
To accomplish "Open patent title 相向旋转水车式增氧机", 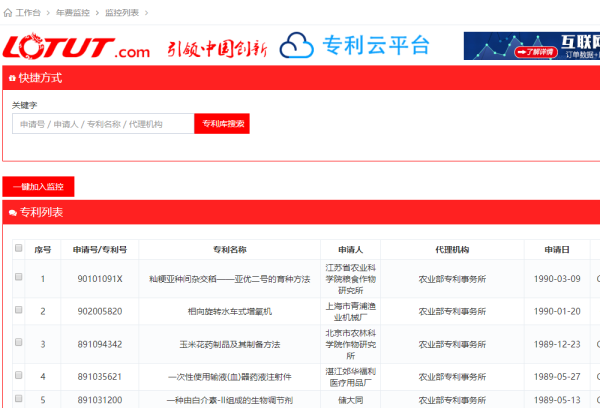I will click(x=229, y=311).
